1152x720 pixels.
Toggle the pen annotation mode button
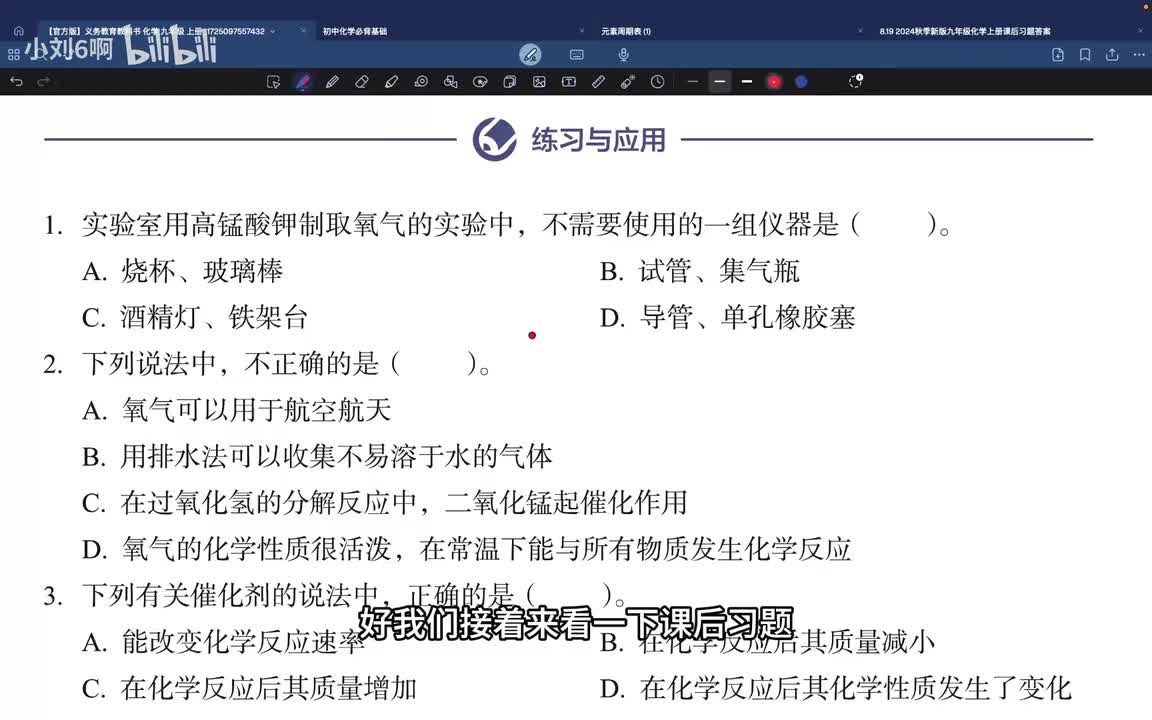pyautogui.click(x=530, y=54)
